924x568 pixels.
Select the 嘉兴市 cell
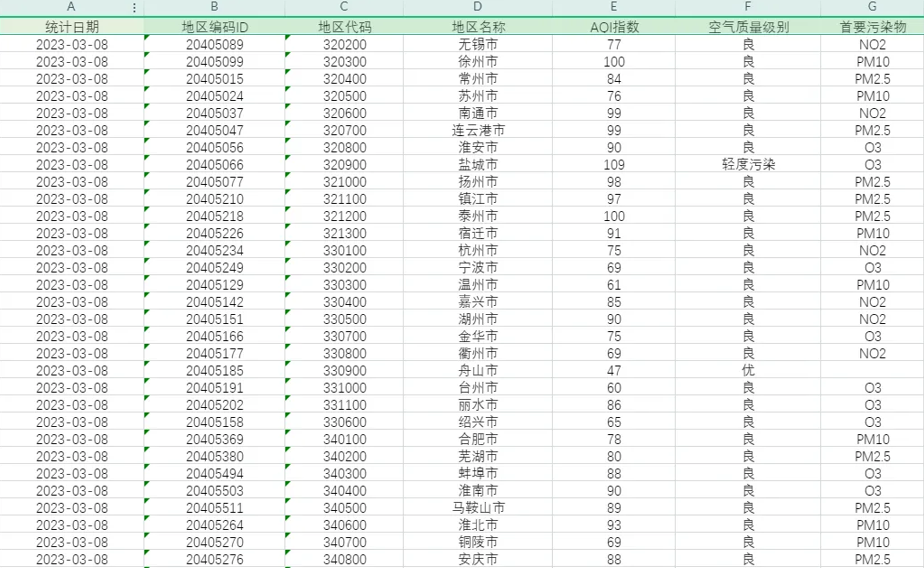478,301
